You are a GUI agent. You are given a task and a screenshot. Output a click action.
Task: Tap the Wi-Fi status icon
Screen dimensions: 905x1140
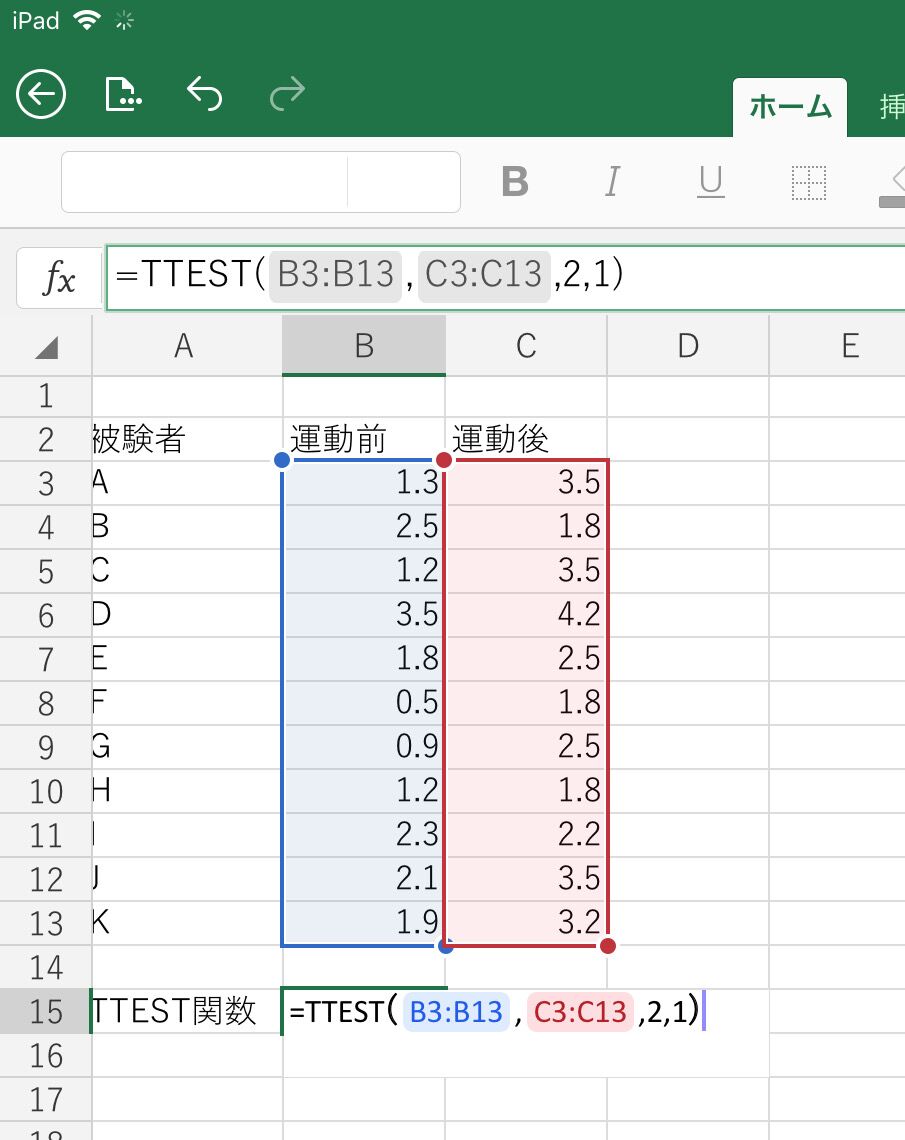(87, 20)
